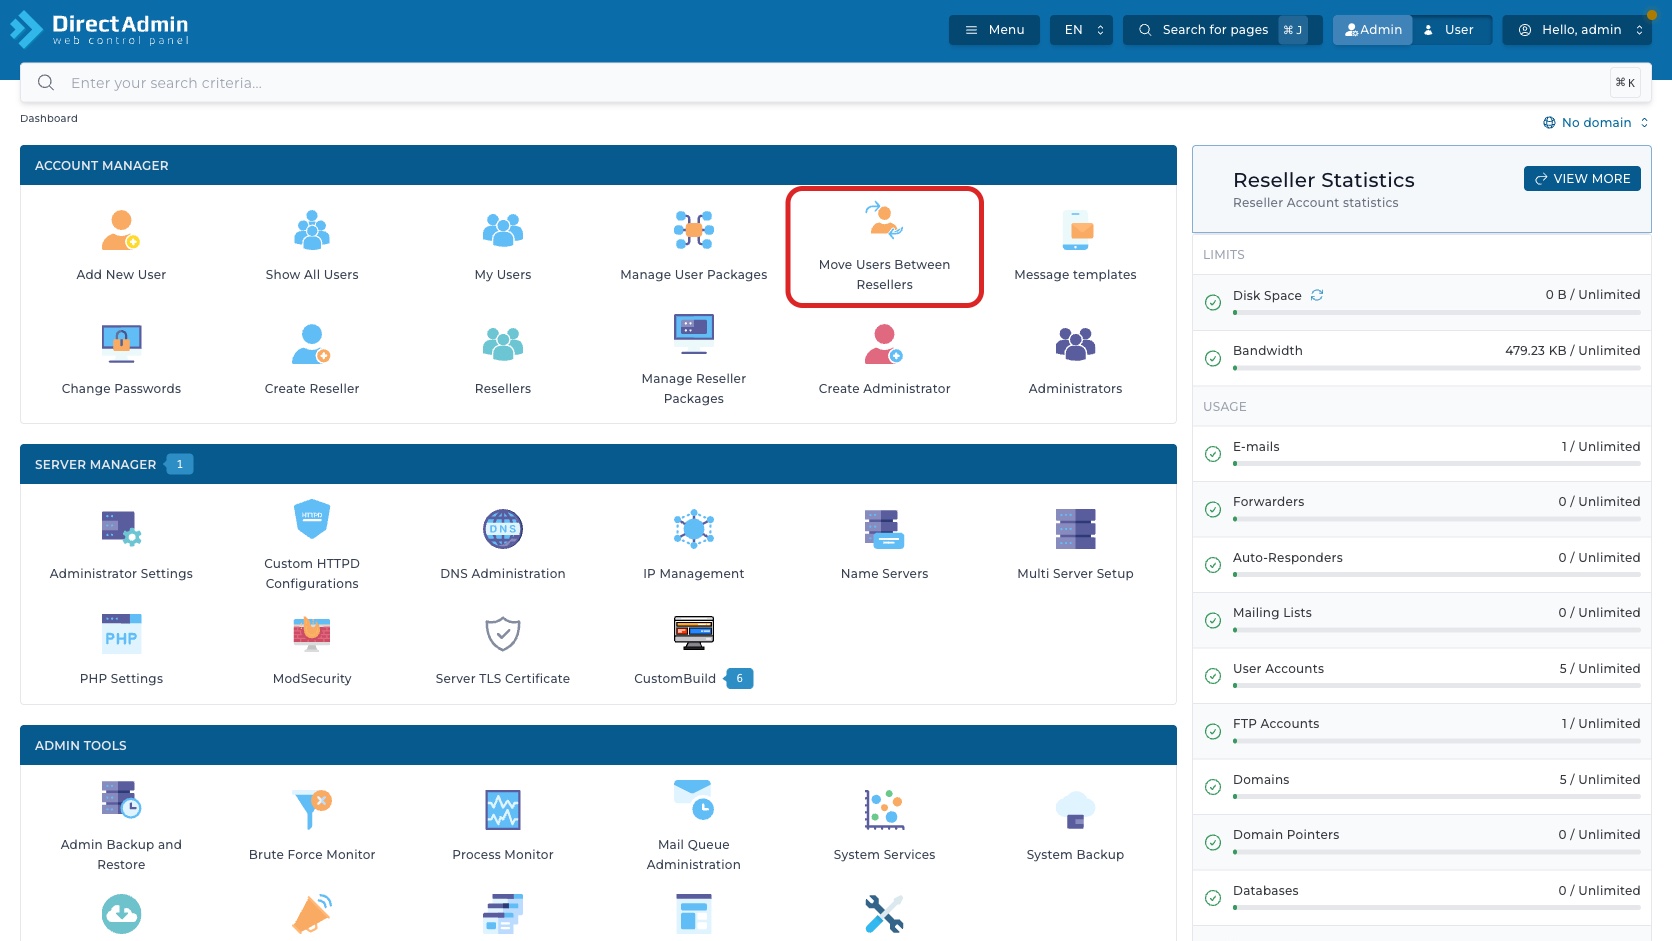
Task: Open Add New User
Action: [121, 245]
